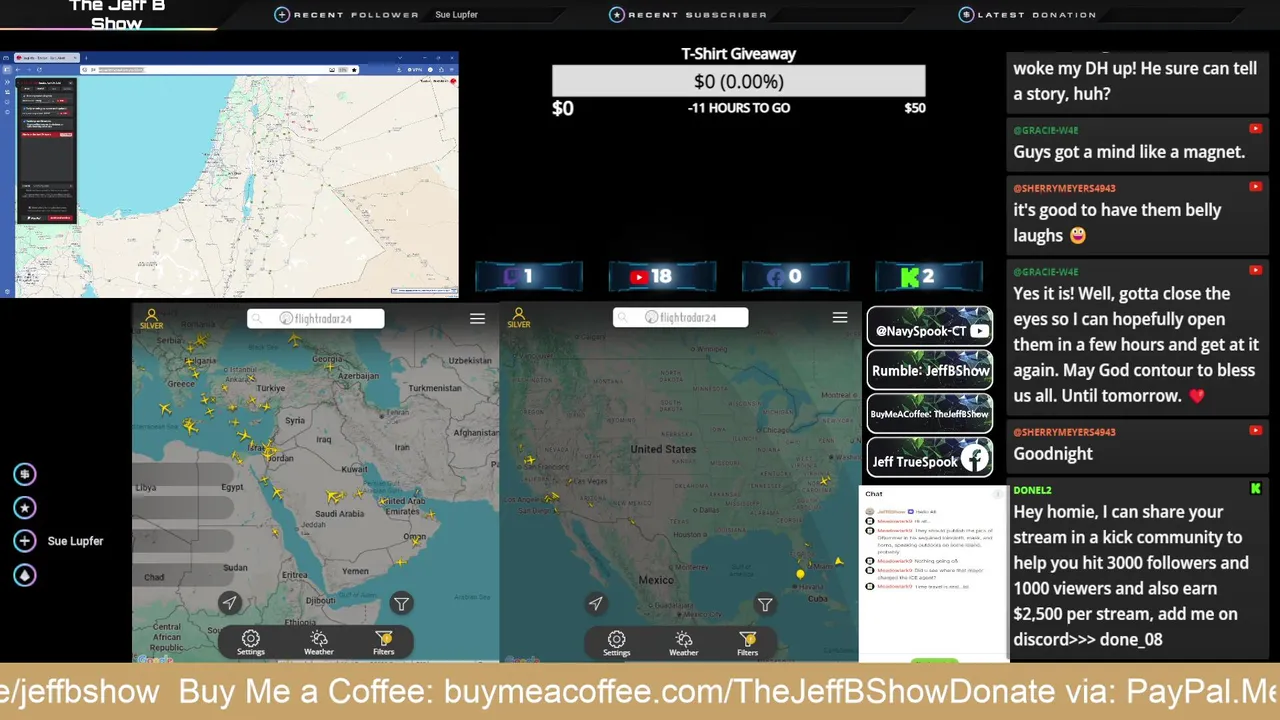Viewport: 1280px width, 720px height.
Task: Click username @SHERRYMEYERS4943 above belly laughs message
Action: tap(1064, 188)
